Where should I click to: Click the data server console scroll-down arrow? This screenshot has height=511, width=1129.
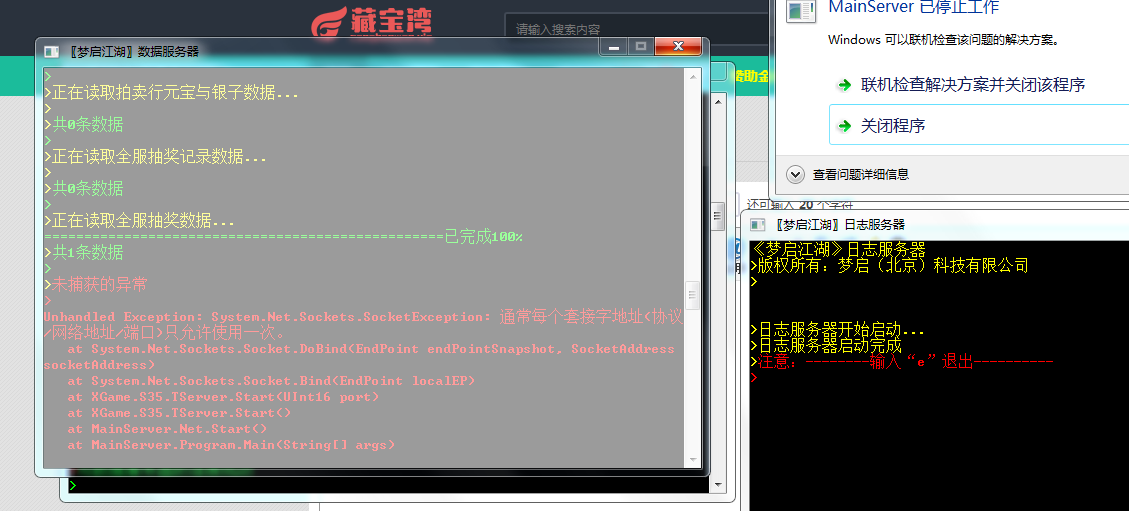pos(694,460)
